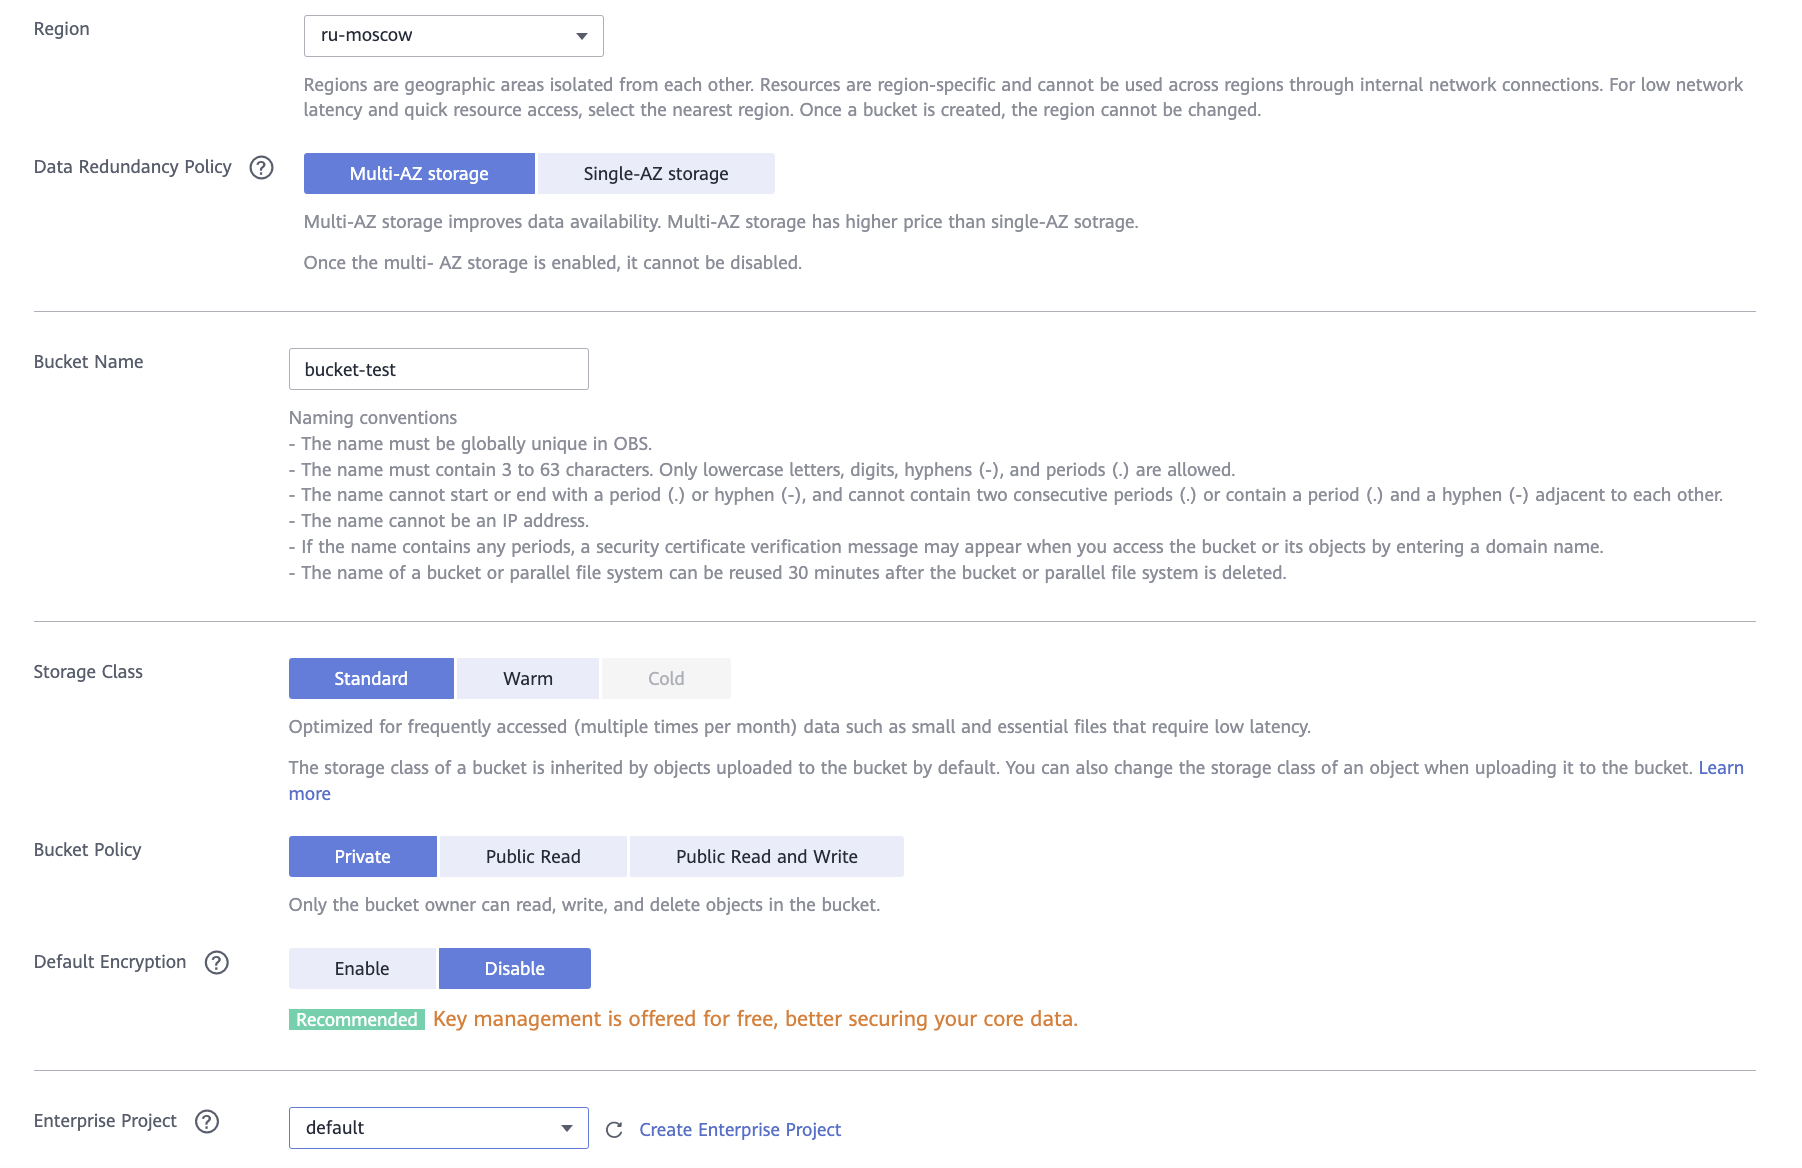Expand the Enterprise Project dropdown
Image resolution: width=1802 pixels, height=1168 pixels.
(x=438, y=1128)
